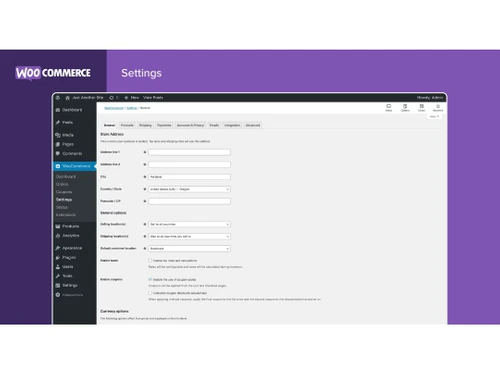Click help tip beside Default customer location
Image resolution: width=500 pixels, height=375 pixels.
tap(145, 249)
